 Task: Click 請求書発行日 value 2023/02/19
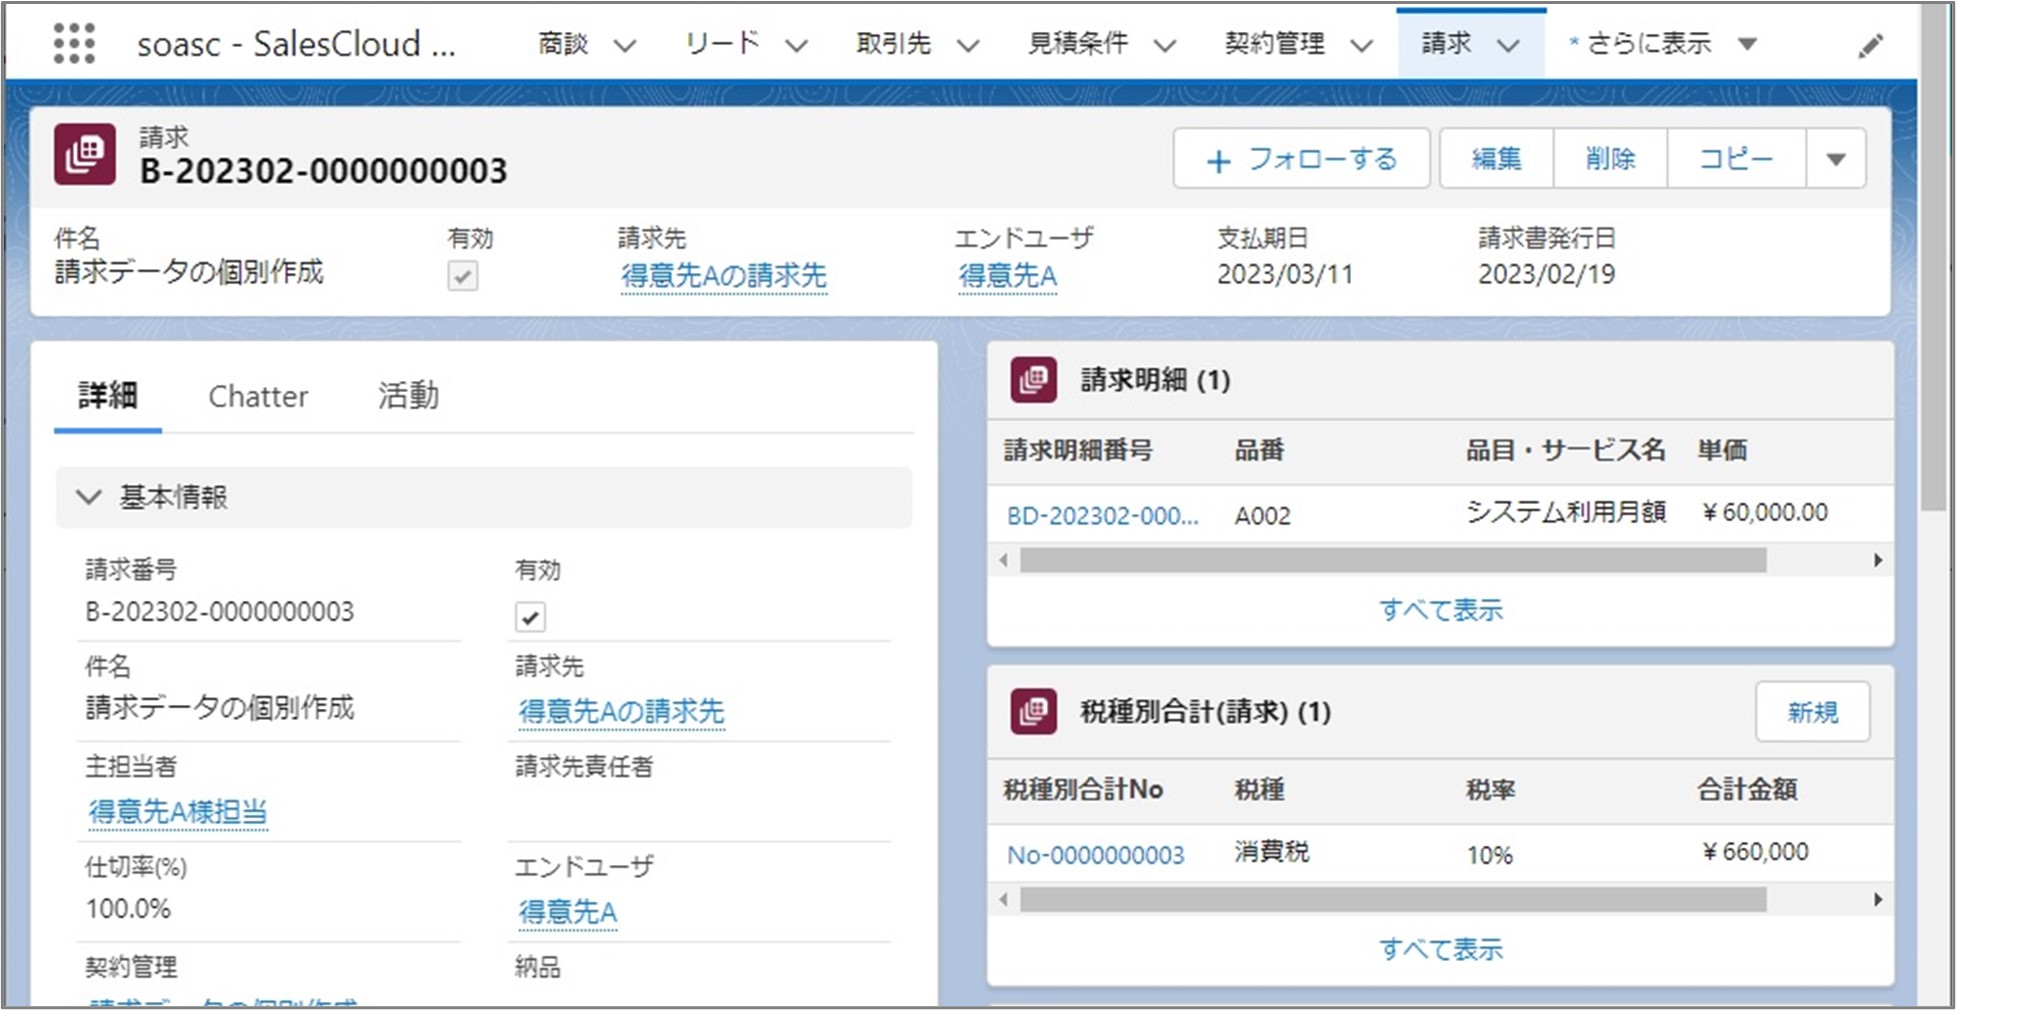point(1546,275)
